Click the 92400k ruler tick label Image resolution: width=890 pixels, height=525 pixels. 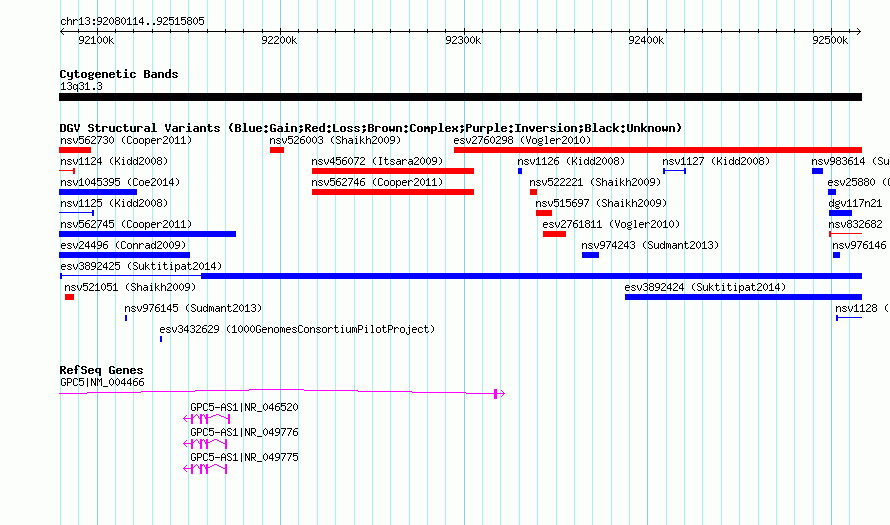click(646, 40)
